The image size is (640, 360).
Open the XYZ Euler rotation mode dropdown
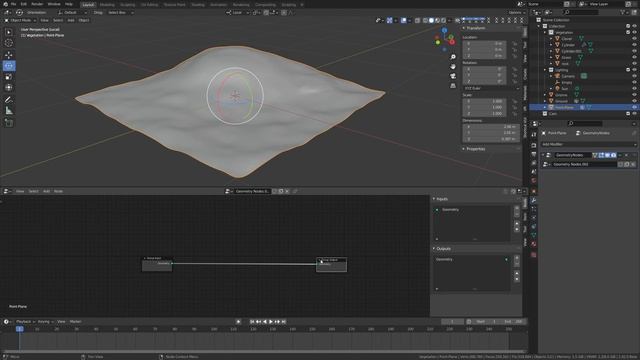click(x=491, y=88)
